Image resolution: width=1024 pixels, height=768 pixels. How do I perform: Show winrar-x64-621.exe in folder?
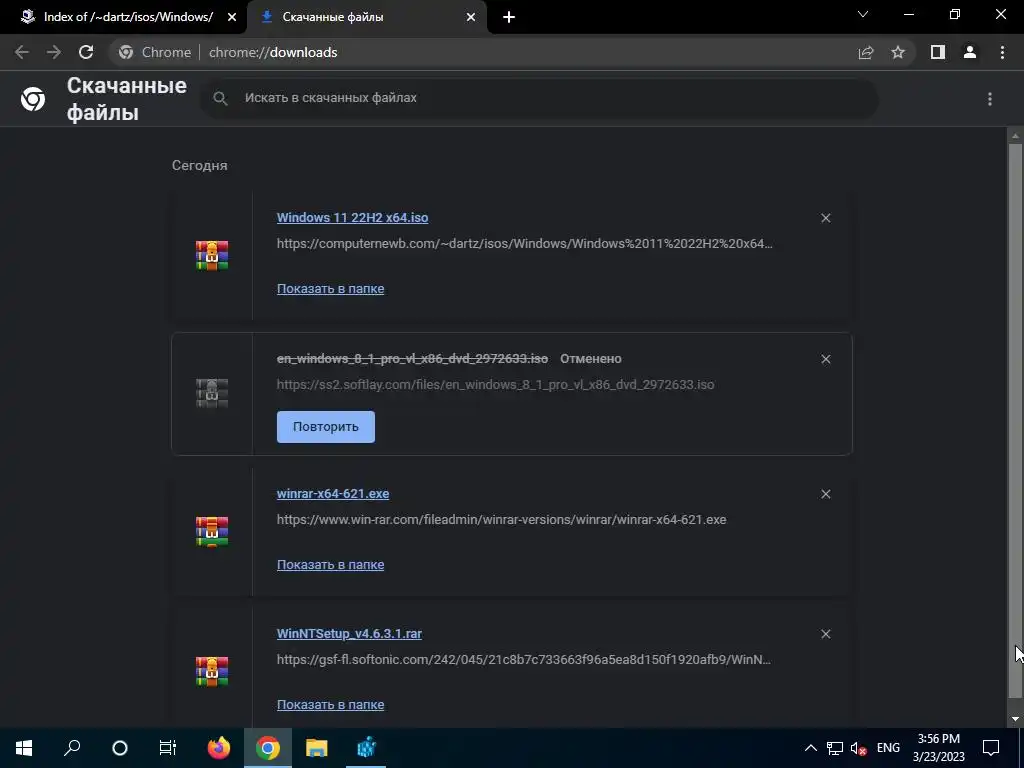coord(330,565)
